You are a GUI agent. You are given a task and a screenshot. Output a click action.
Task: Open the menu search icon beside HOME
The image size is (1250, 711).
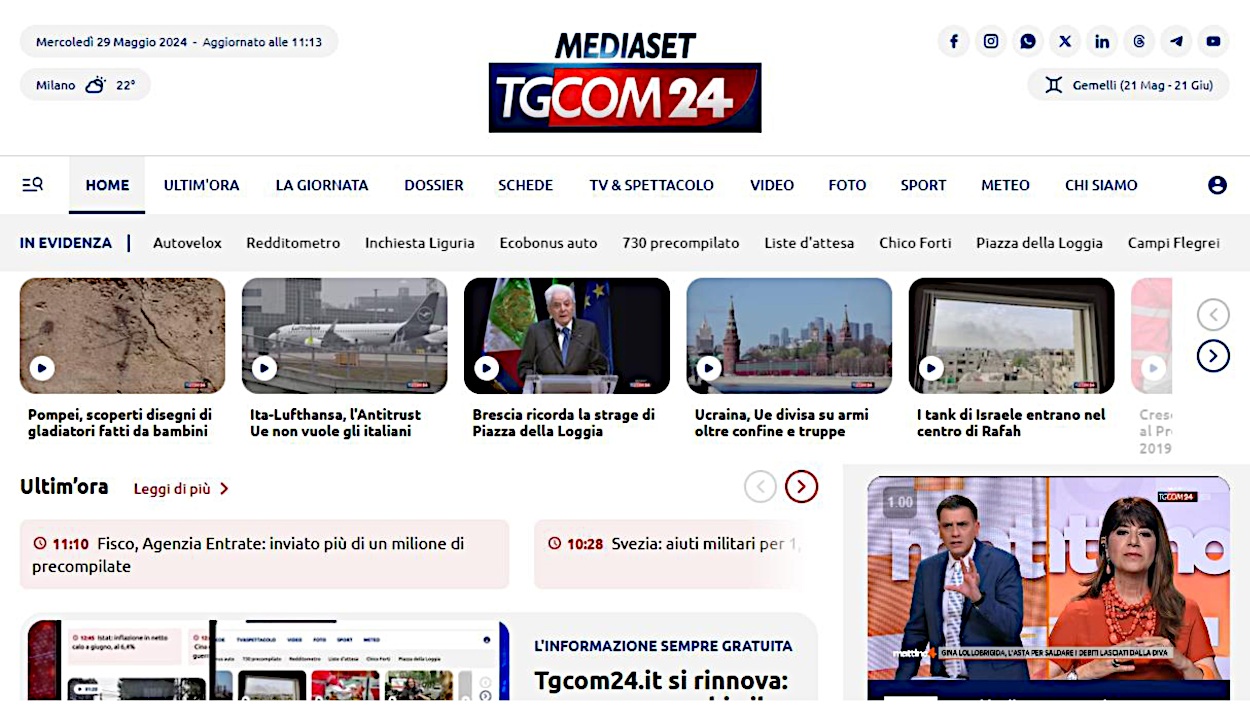click(32, 184)
